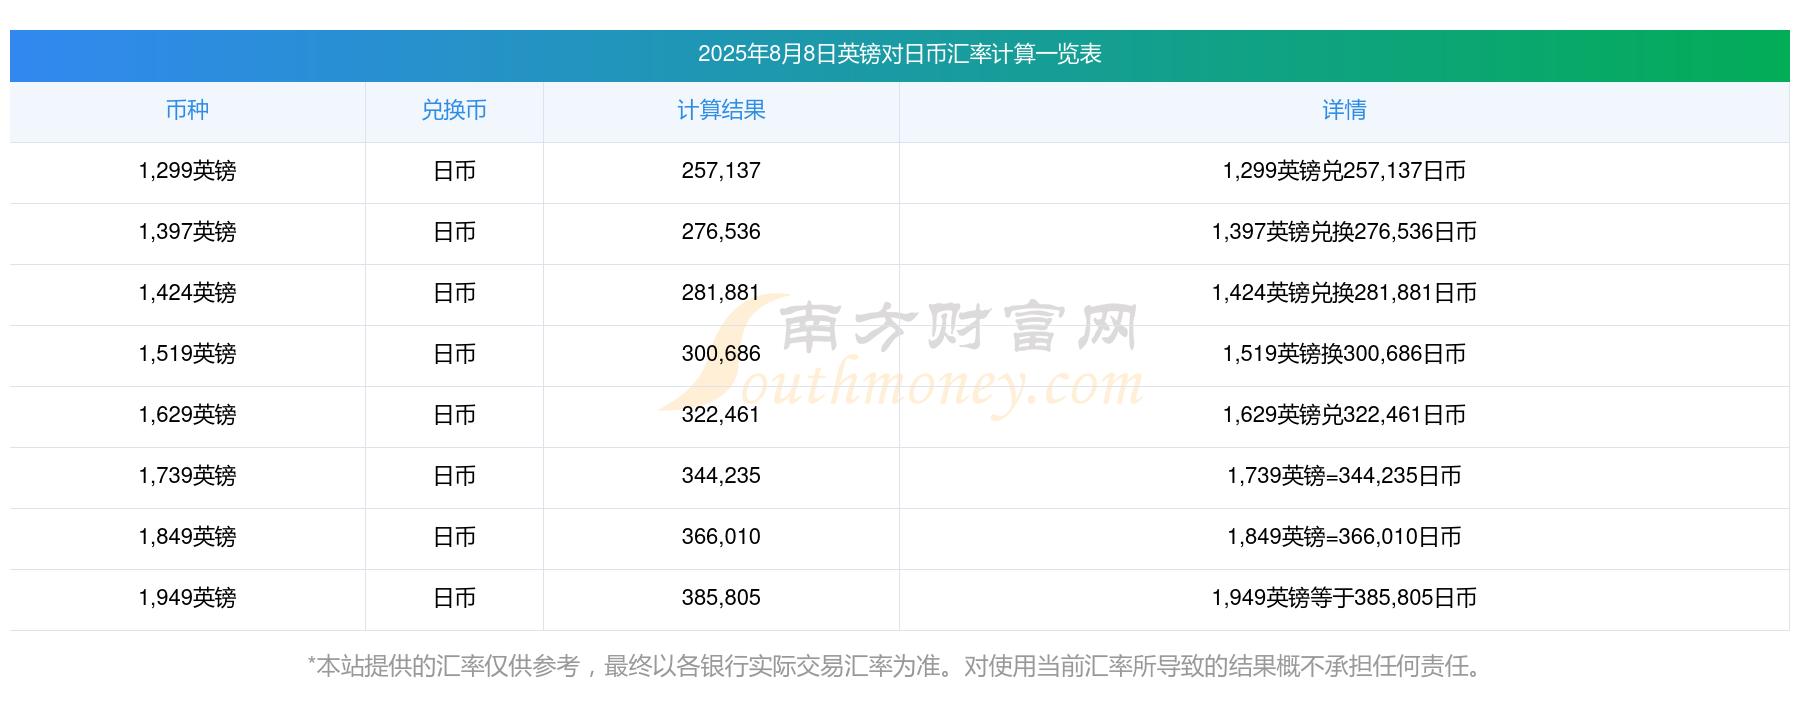Select the 1,424英镑 cell
Image resolution: width=1800 pixels, height=720 pixels.
pyautogui.click(x=187, y=293)
